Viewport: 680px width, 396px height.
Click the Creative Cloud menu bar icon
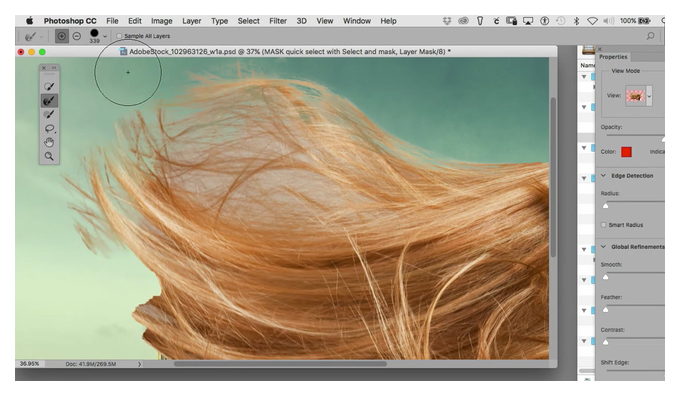pyautogui.click(x=464, y=21)
